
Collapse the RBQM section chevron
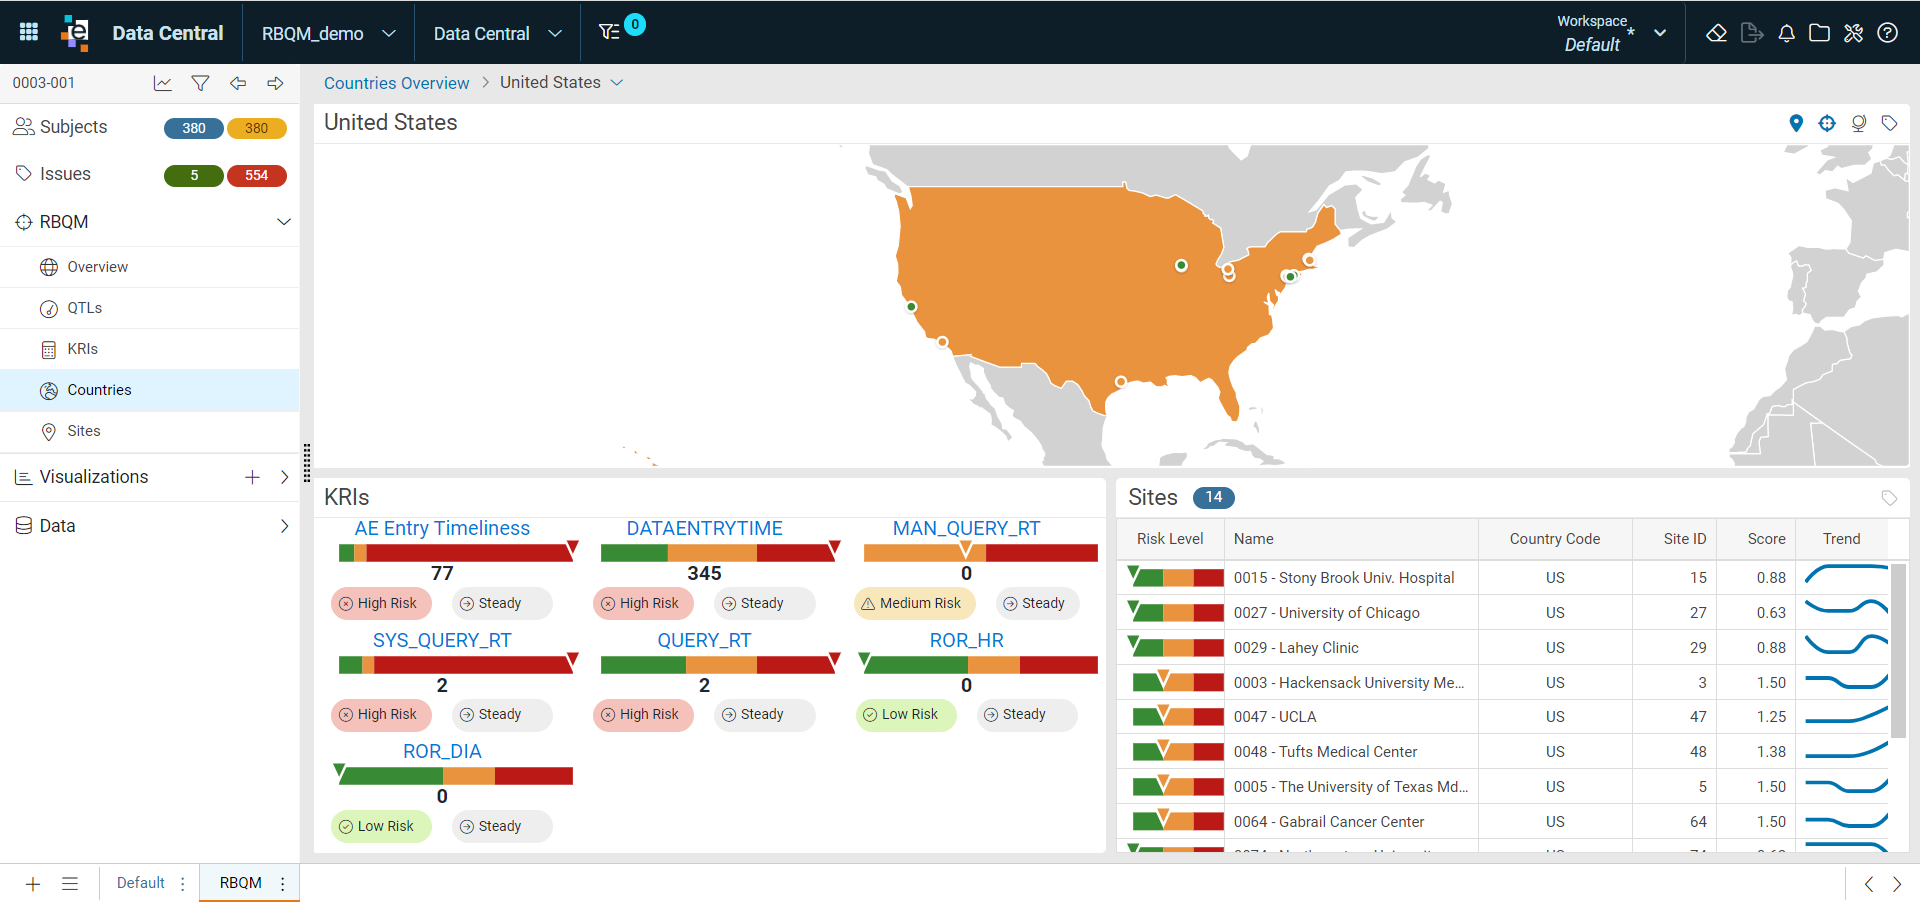tap(284, 222)
